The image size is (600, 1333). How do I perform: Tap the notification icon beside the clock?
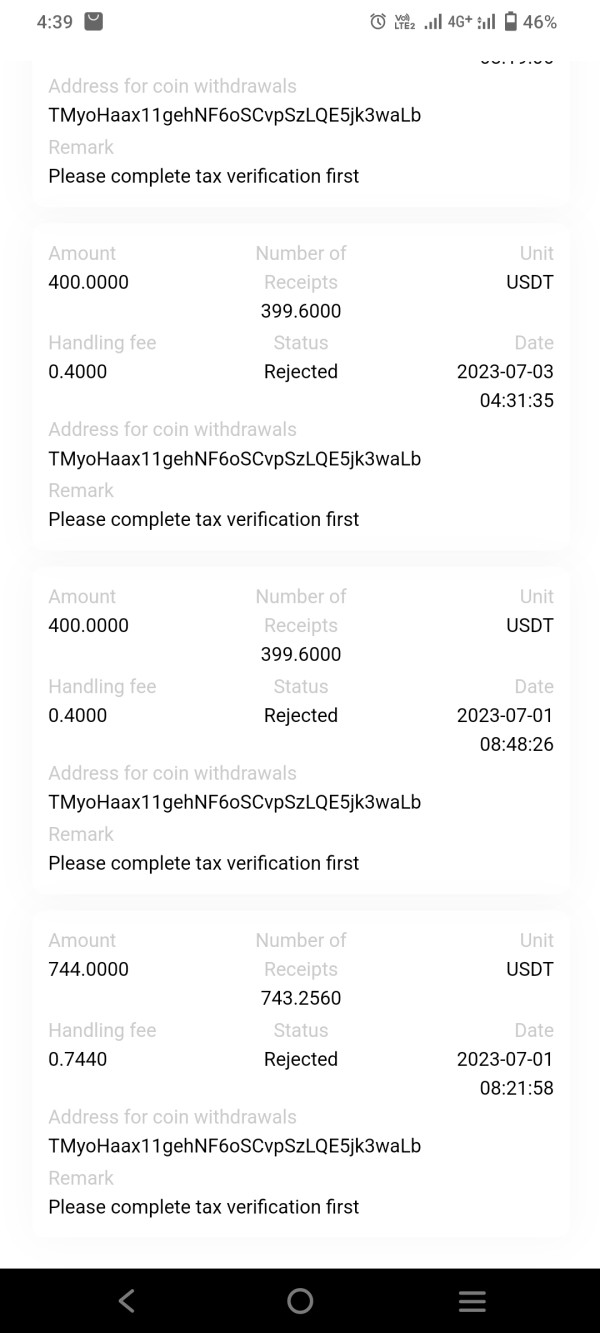(93, 21)
